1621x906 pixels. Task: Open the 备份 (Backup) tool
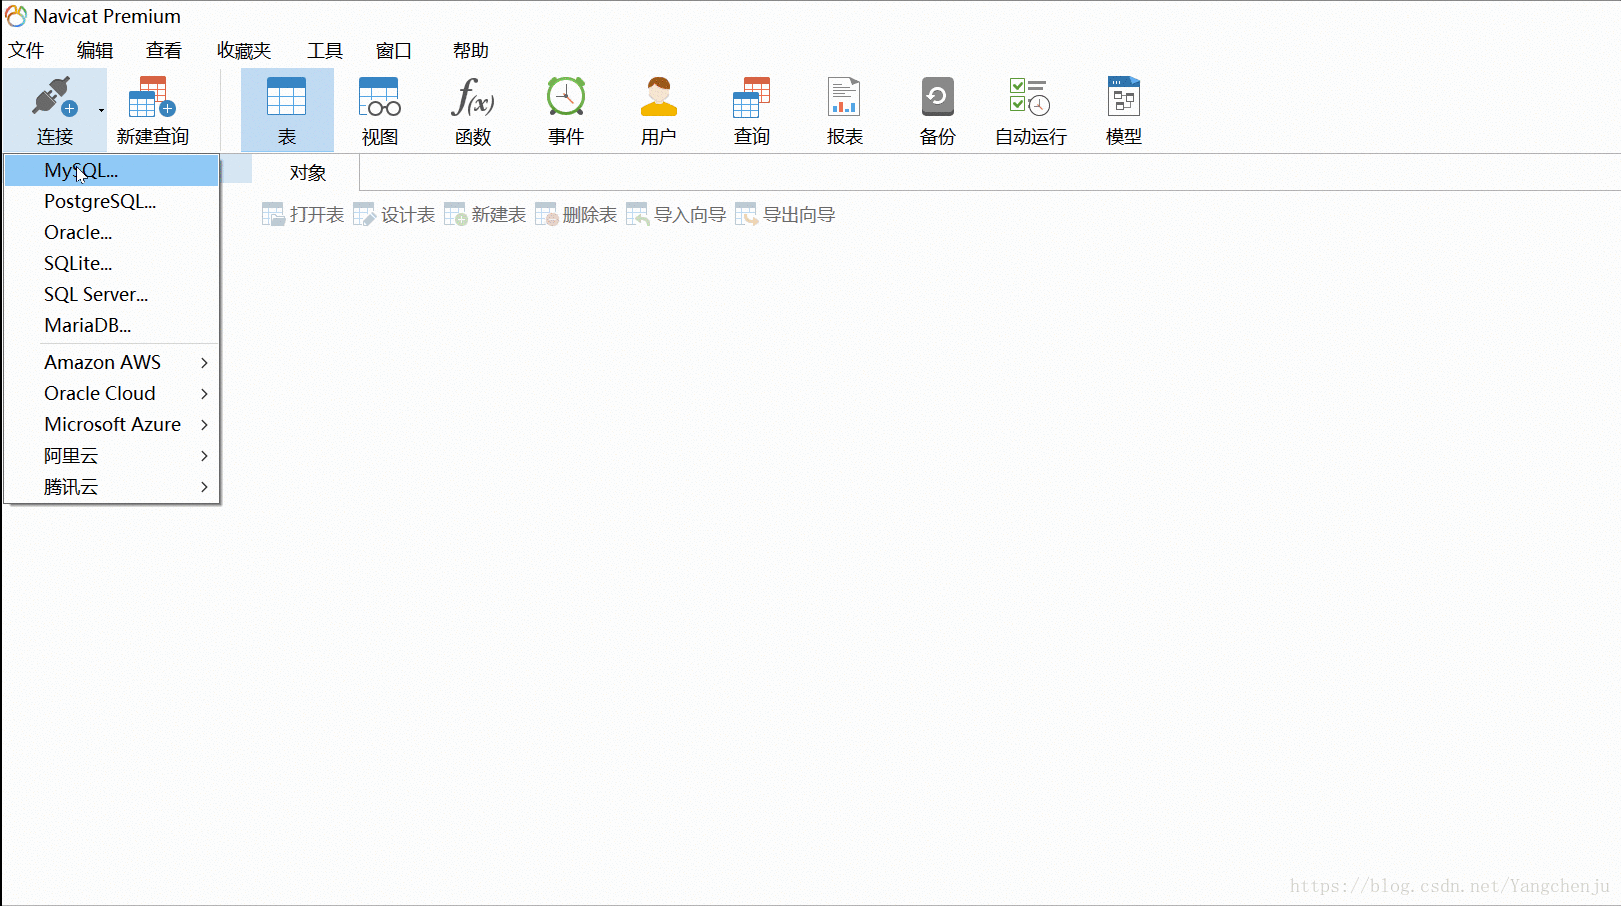point(937,108)
